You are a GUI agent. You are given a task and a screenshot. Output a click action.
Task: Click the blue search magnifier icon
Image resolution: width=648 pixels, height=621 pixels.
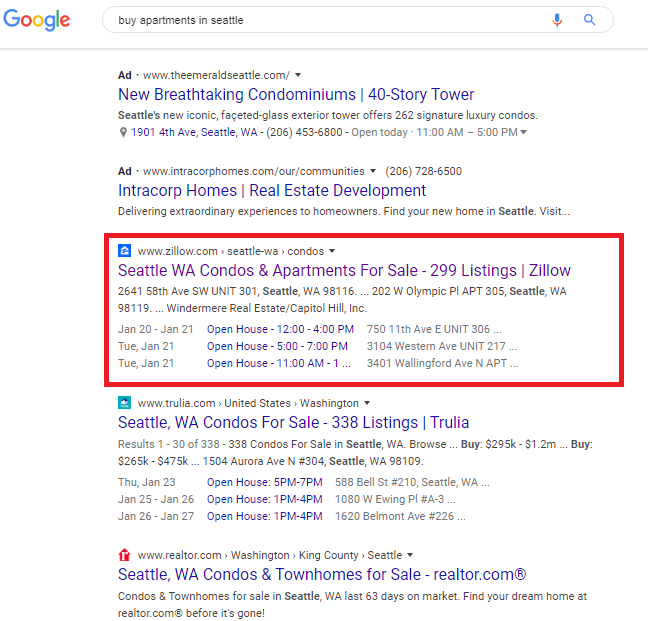[x=589, y=19]
